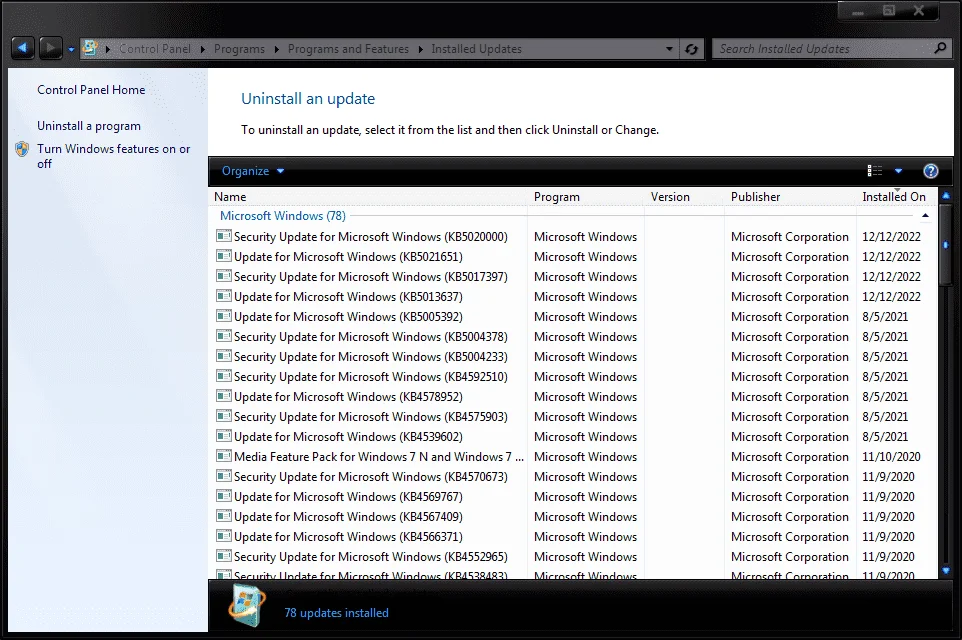Select Security Update for Microsoft Windows (KB4552965)

(371, 557)
